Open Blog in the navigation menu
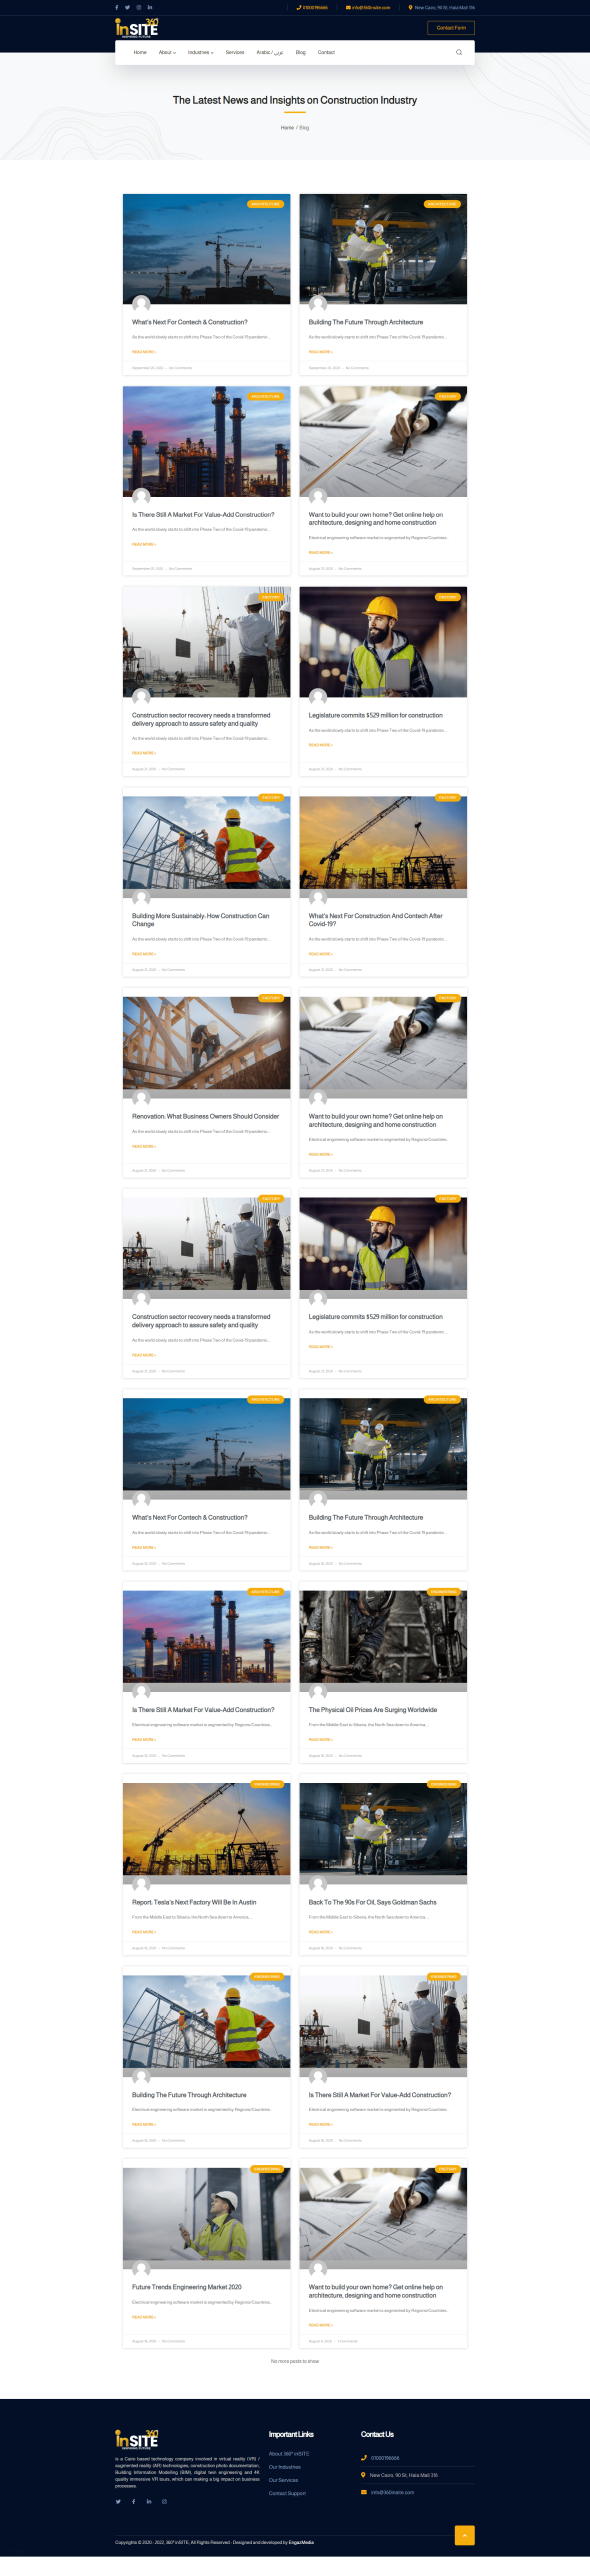The height and width of the screenshot is (2560, 590). pyautogui.click(x=301, y=52)
